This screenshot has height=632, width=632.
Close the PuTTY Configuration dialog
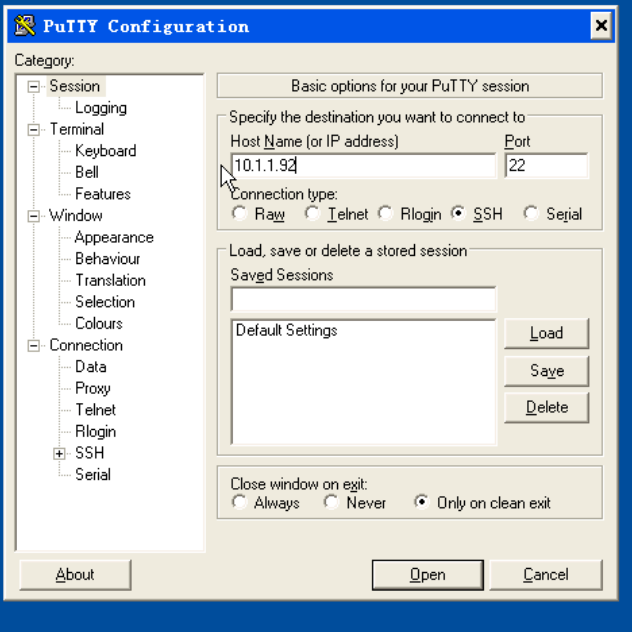click(601, 26)
